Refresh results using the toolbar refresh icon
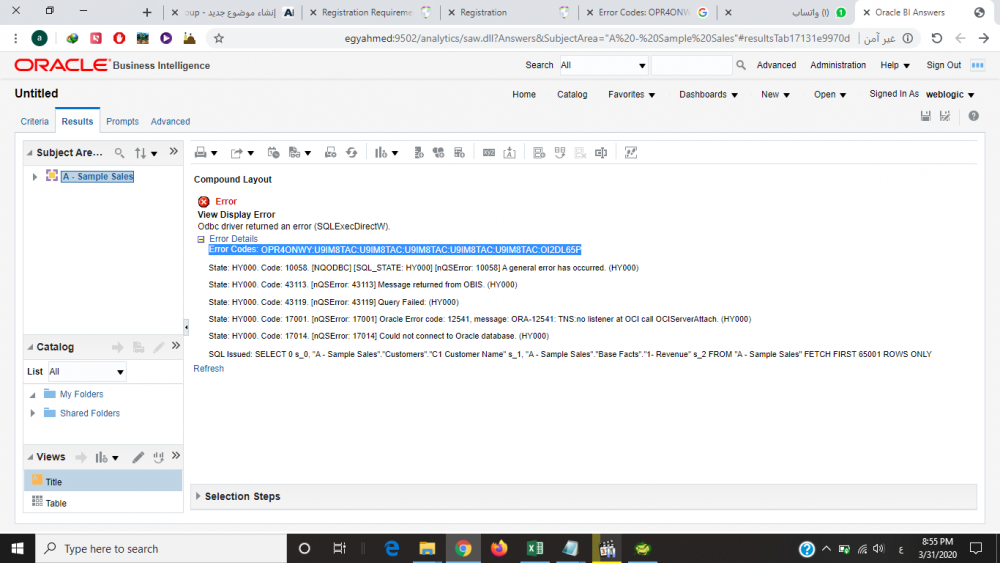 point(351,152)
